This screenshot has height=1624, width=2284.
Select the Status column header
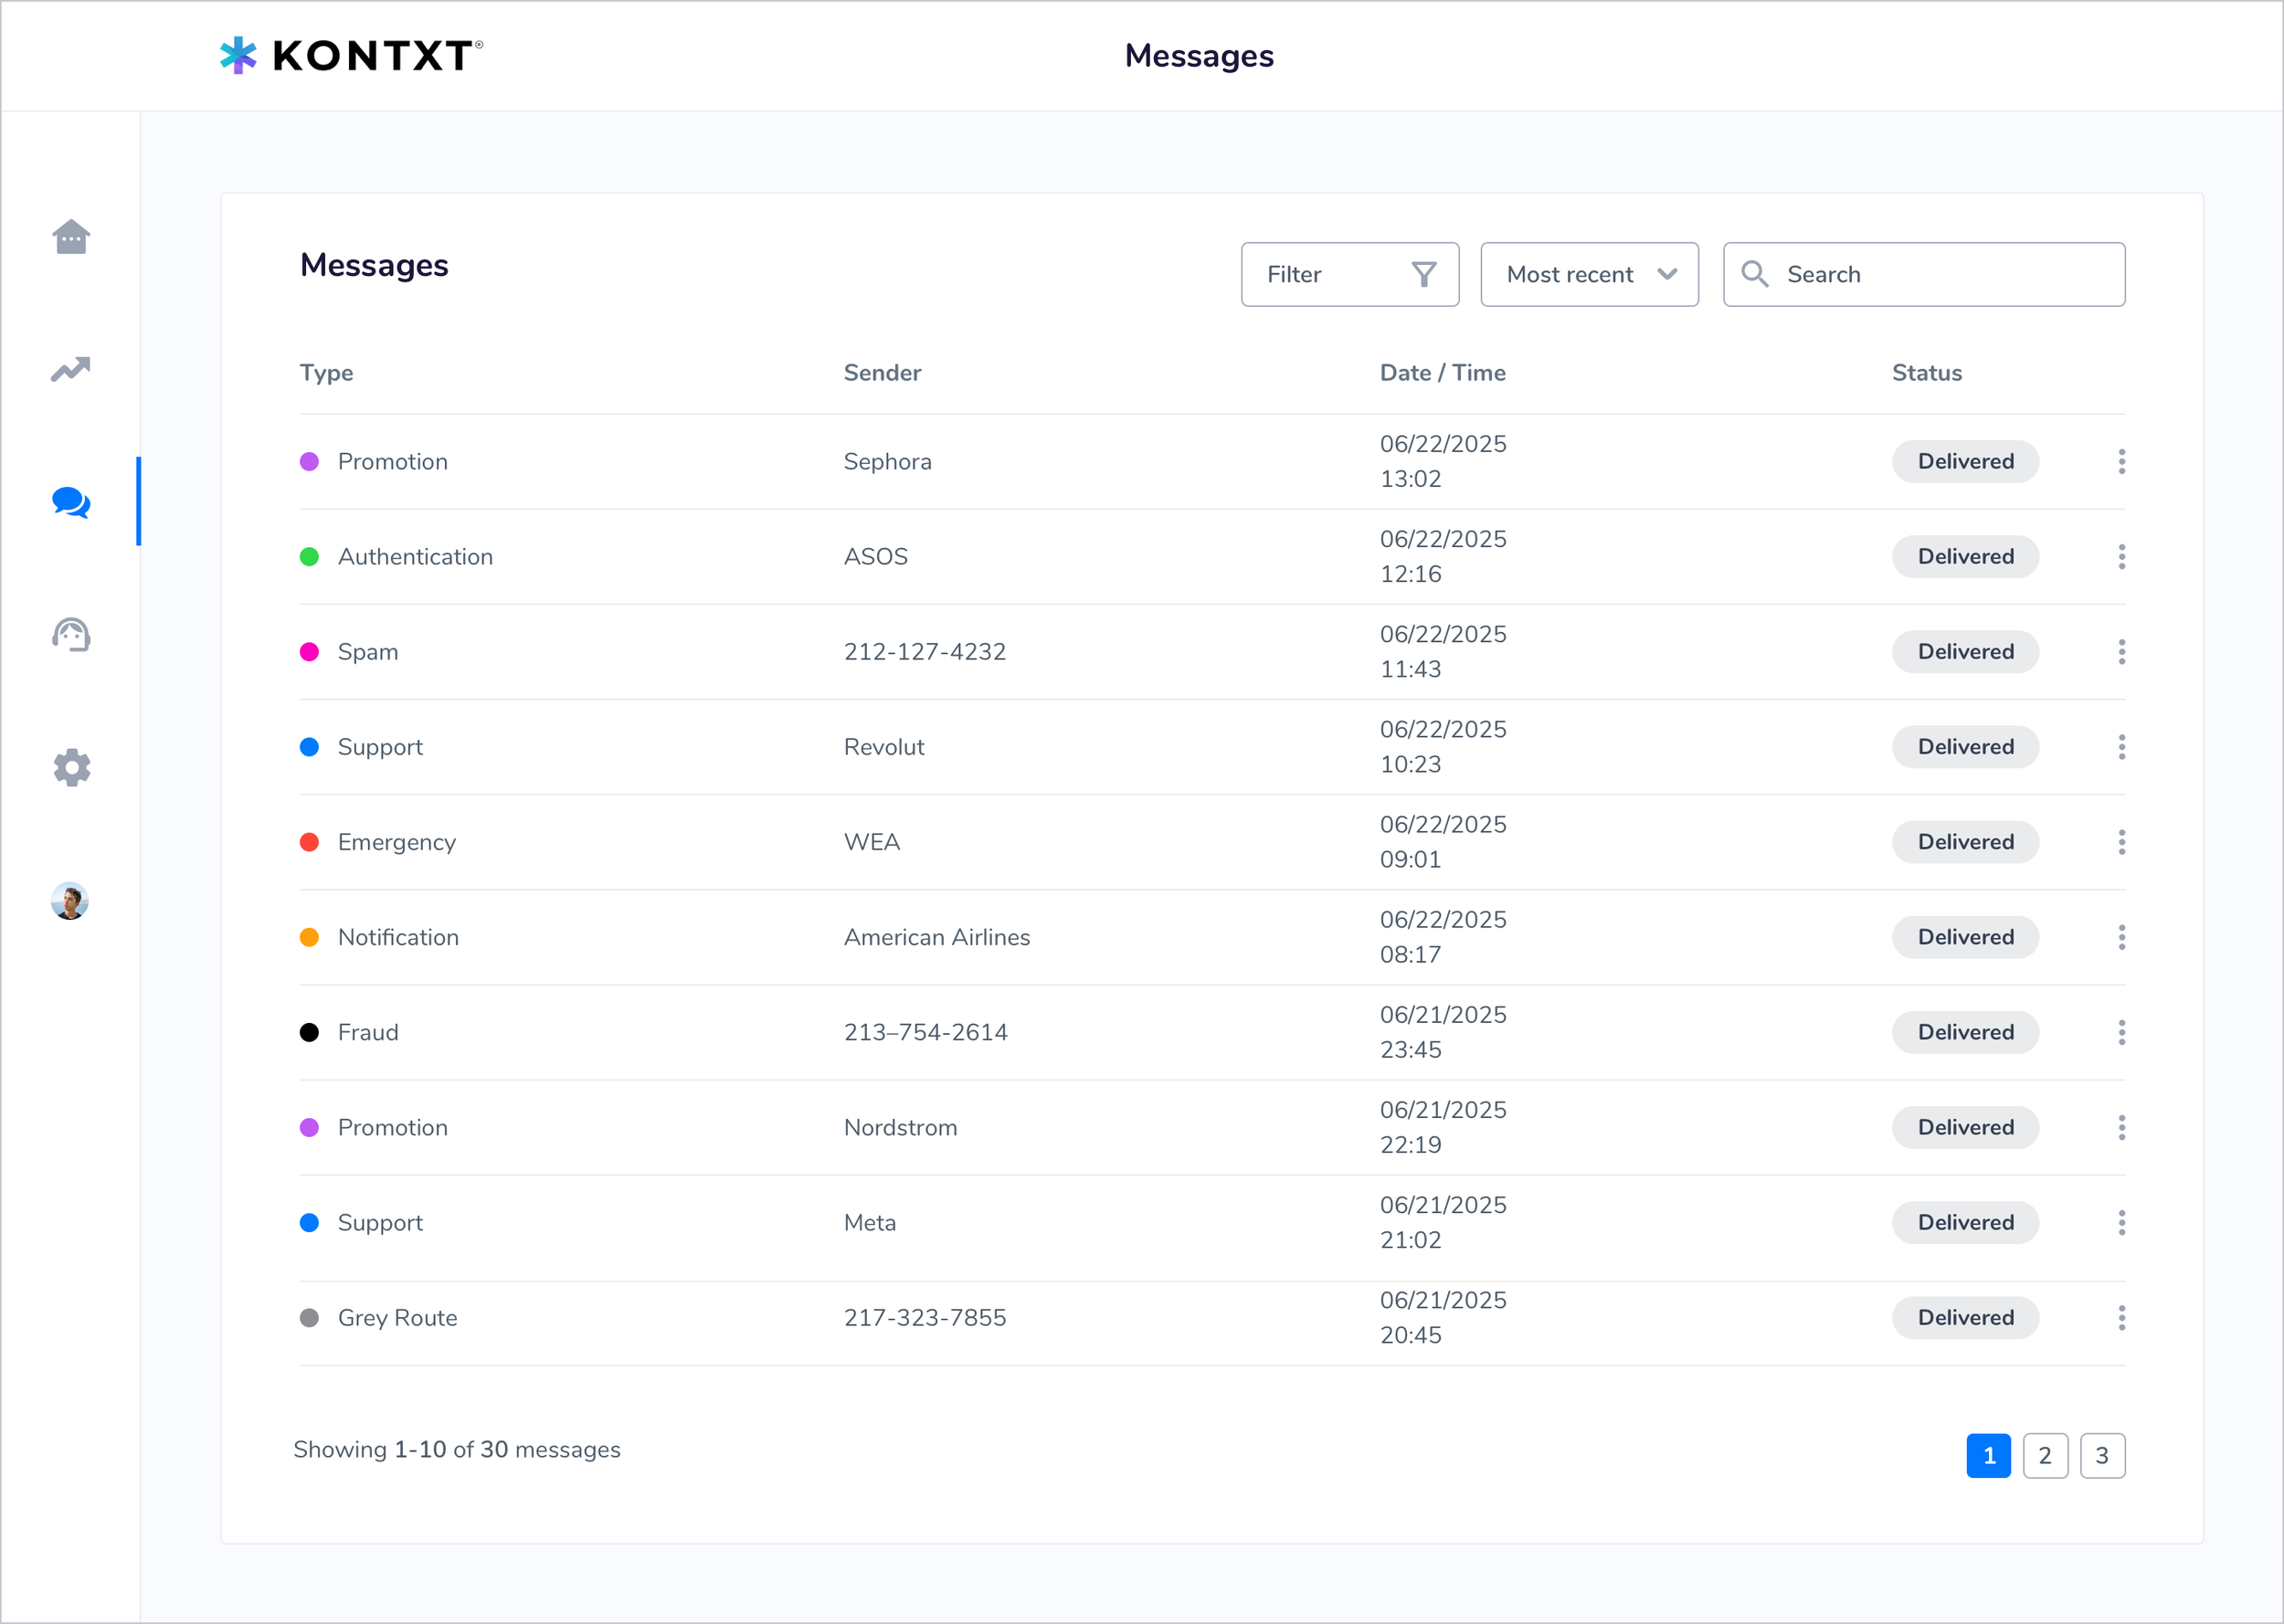click(1926, 372)
